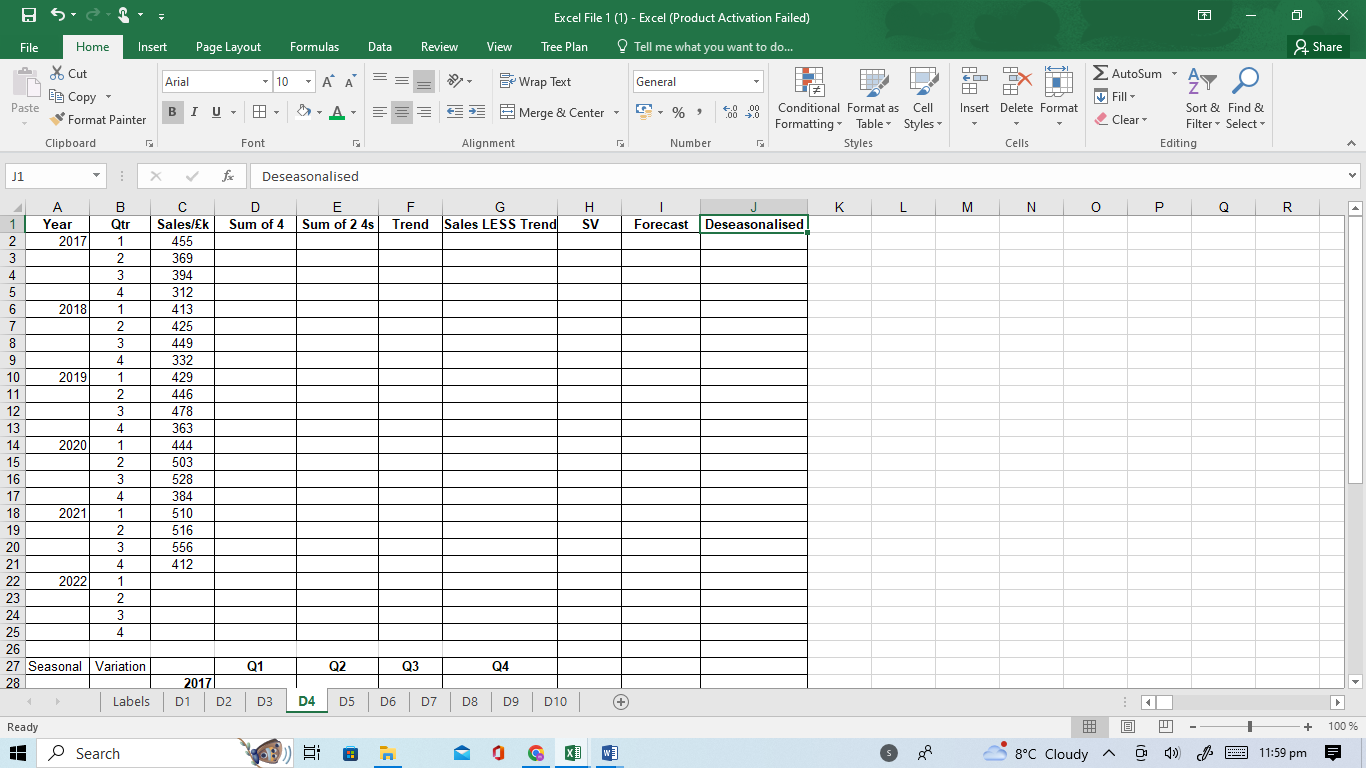The image size is (1366, 768).
Task: Expand the Merge & Center dropdown arrow
Action: pyautogui.click(x=616, y=113)
